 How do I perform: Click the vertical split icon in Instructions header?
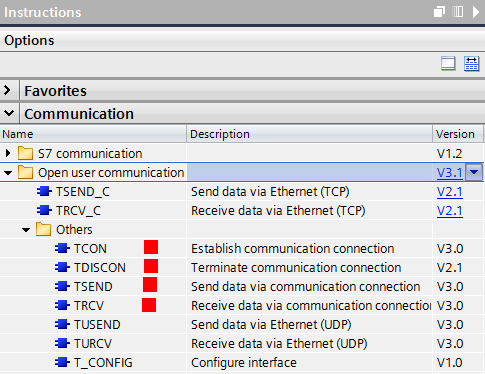[458, 12]
